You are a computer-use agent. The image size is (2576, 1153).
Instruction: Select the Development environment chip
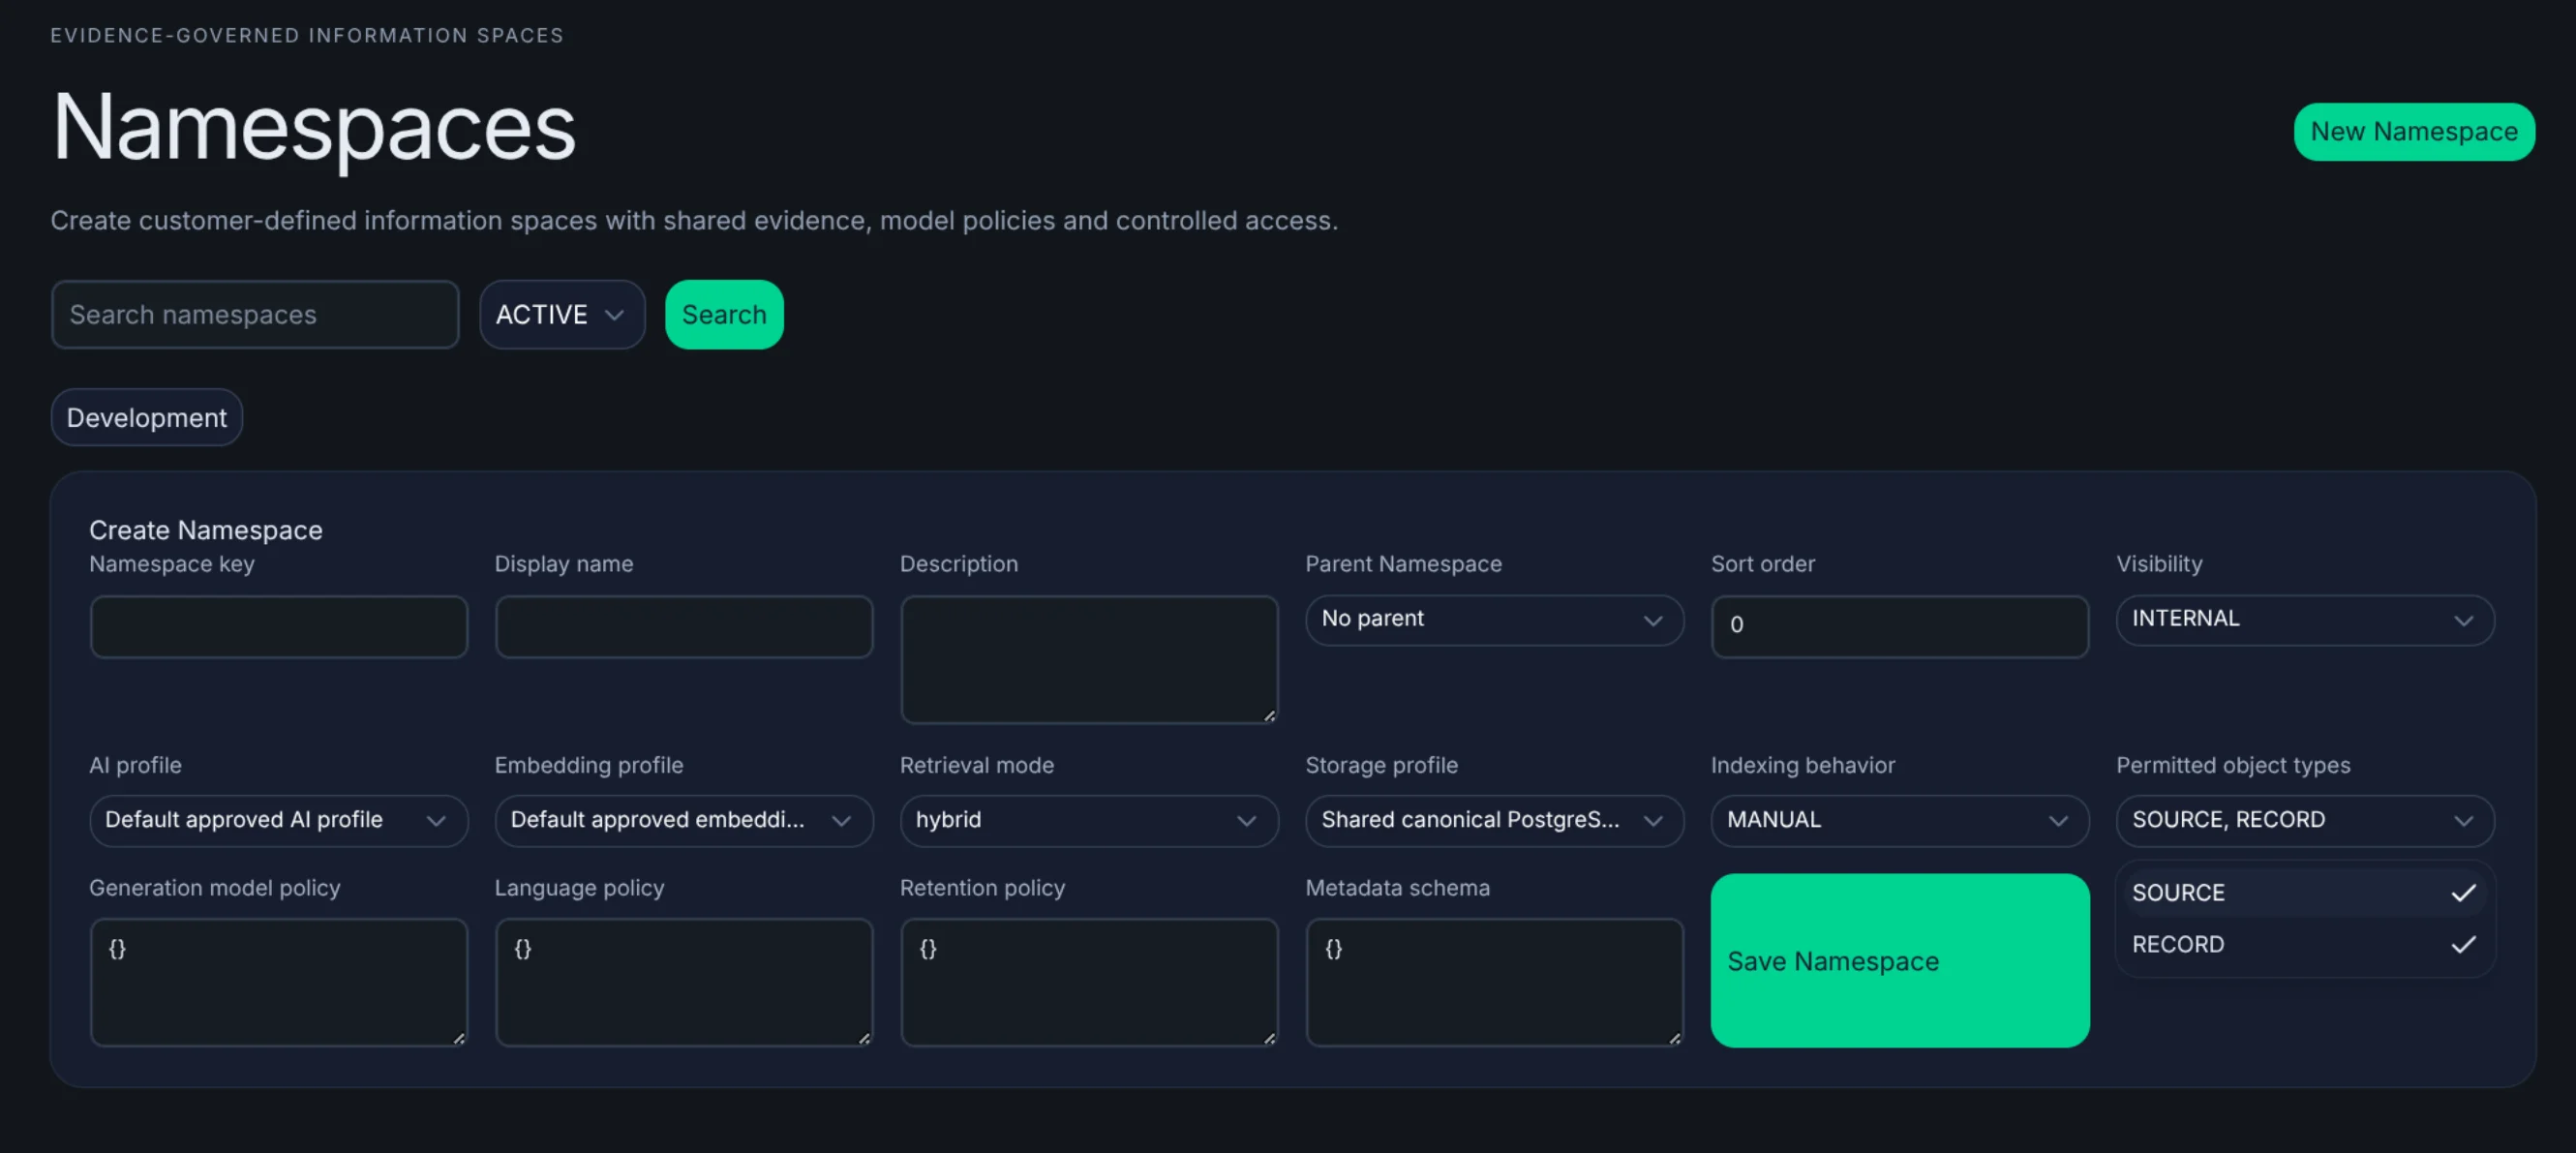coord(146,417)
